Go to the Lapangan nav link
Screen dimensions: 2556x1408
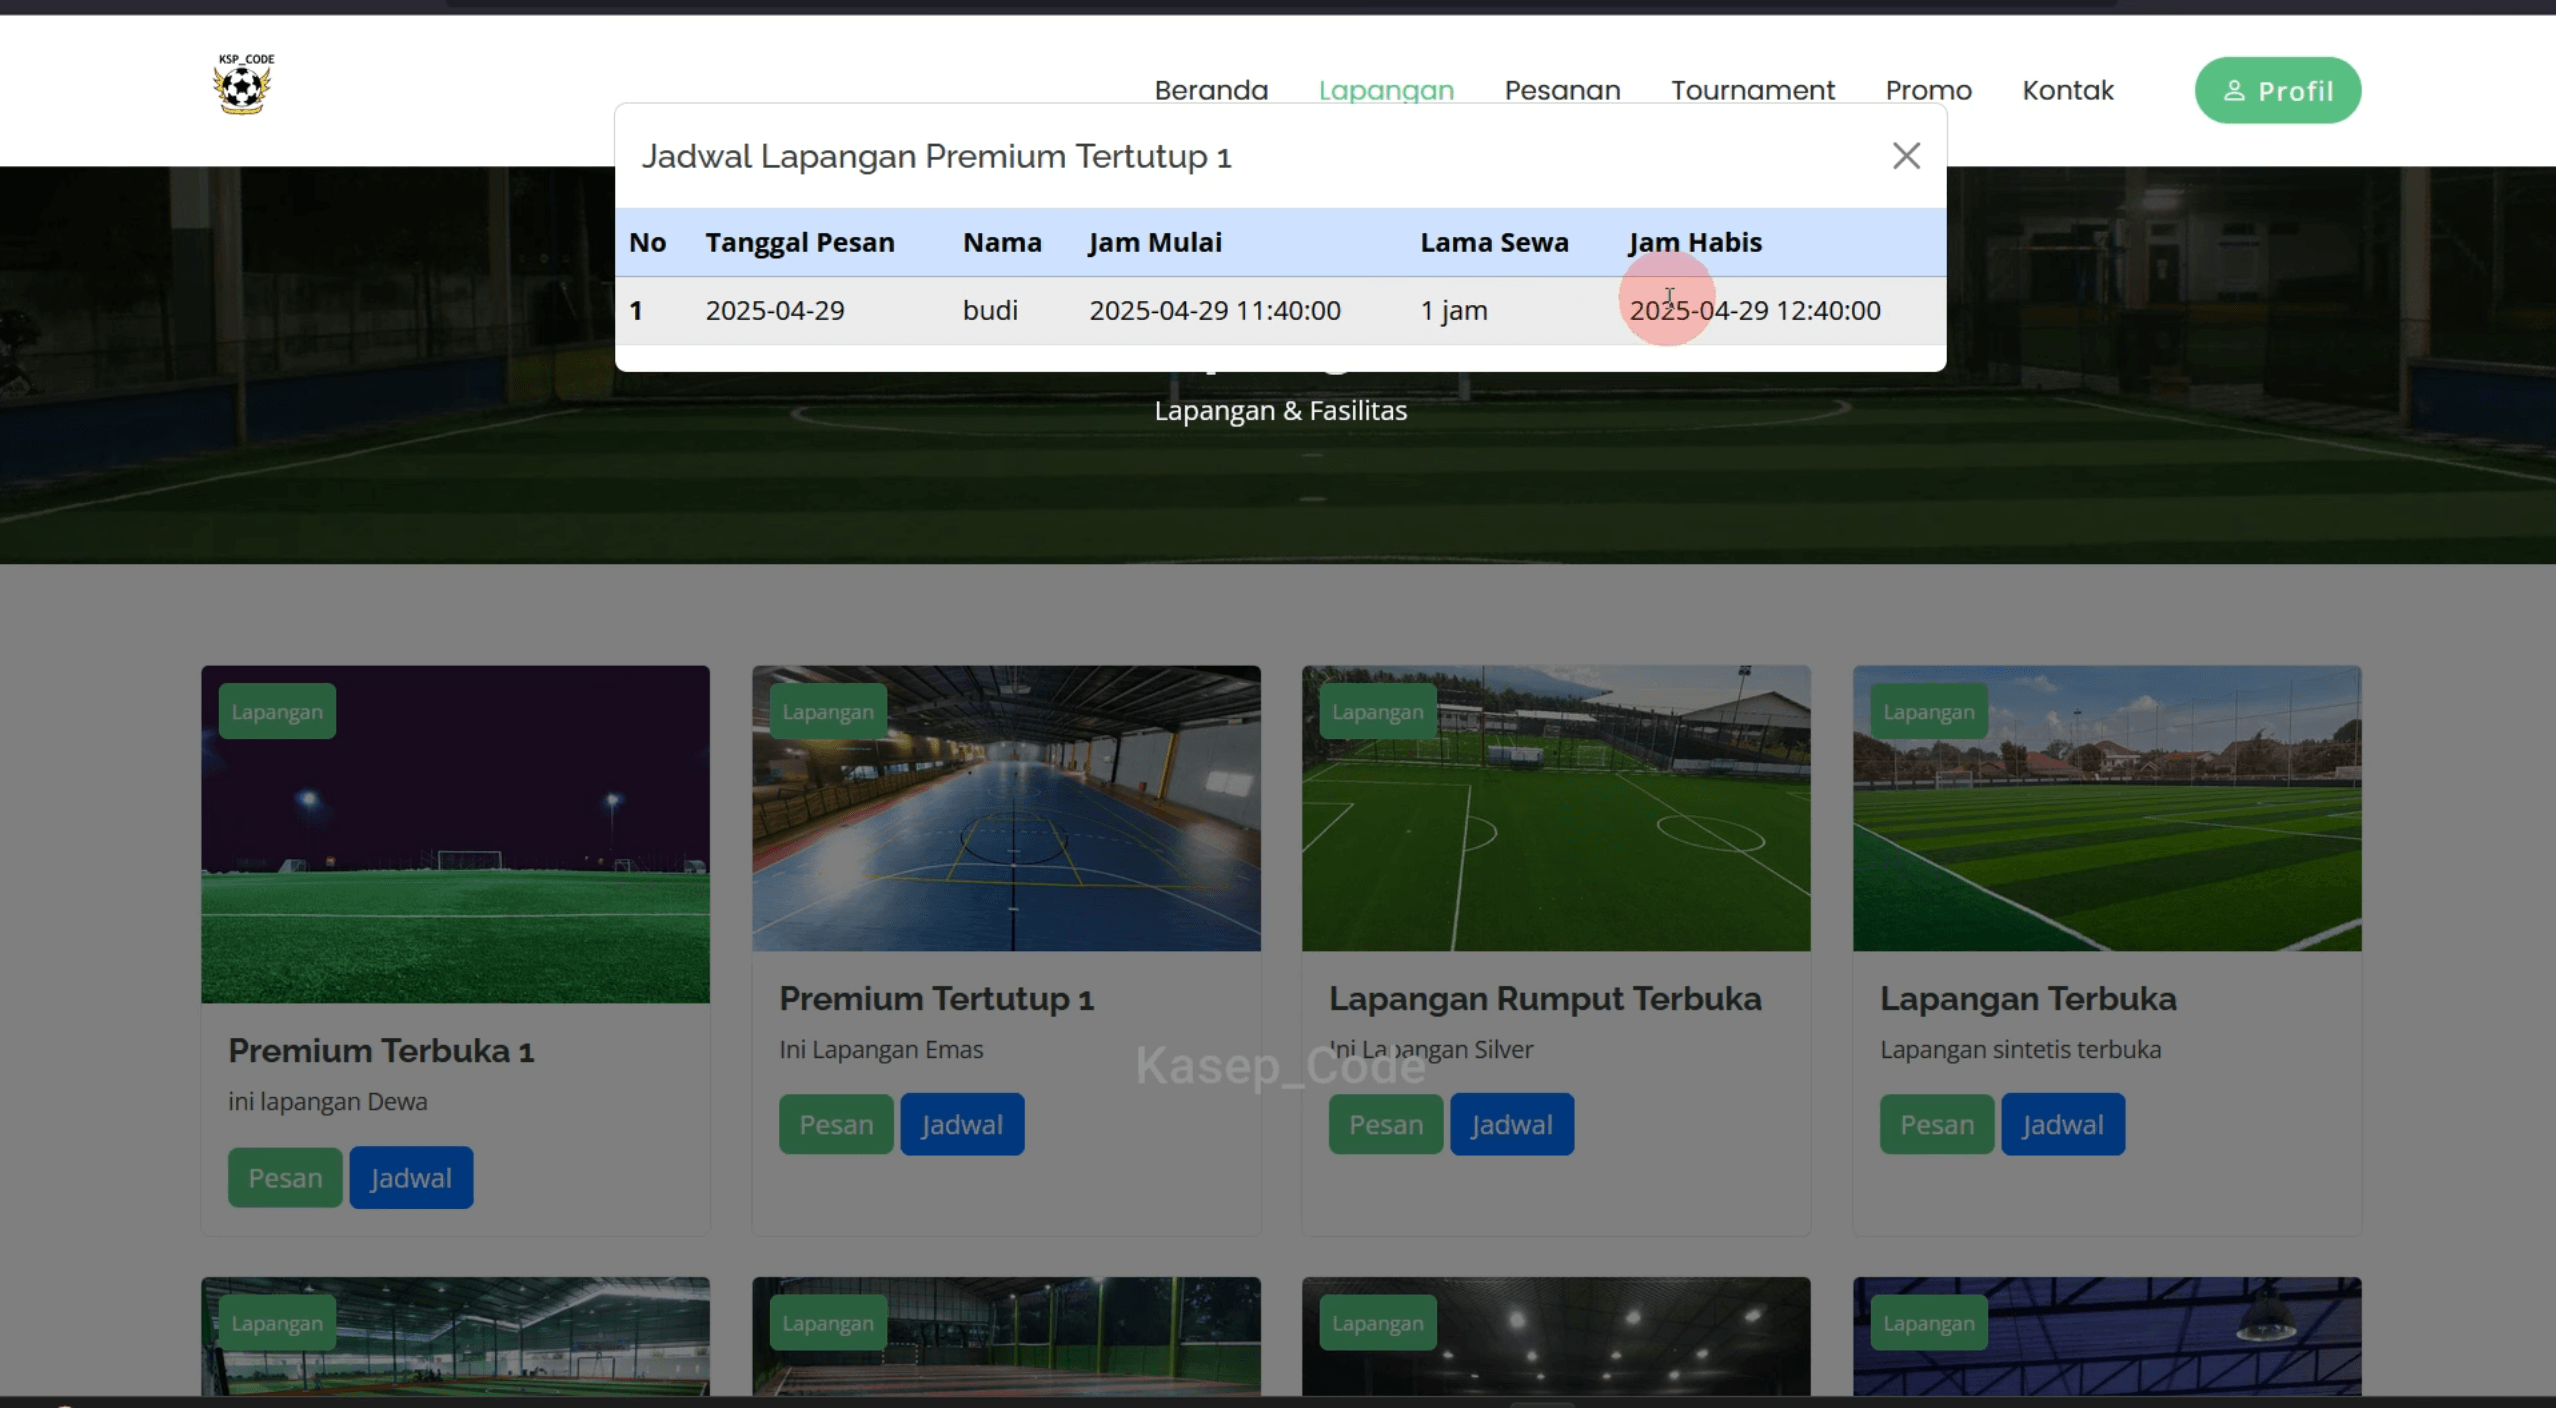pyautogui.click(x=1386, y=90)
